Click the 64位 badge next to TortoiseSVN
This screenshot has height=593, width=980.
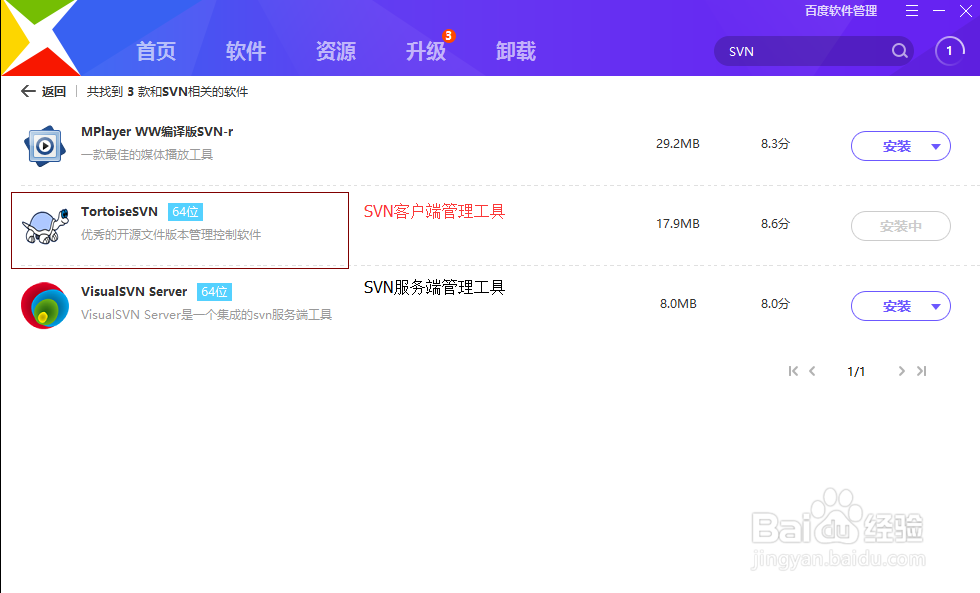coord(186,212)
